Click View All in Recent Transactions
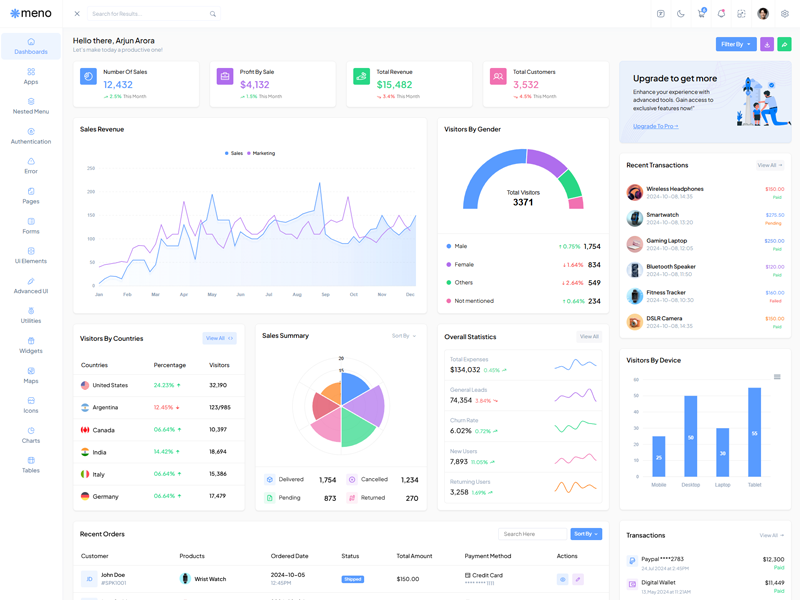This screenshot has width=800, height=600. tap(769, 165)
